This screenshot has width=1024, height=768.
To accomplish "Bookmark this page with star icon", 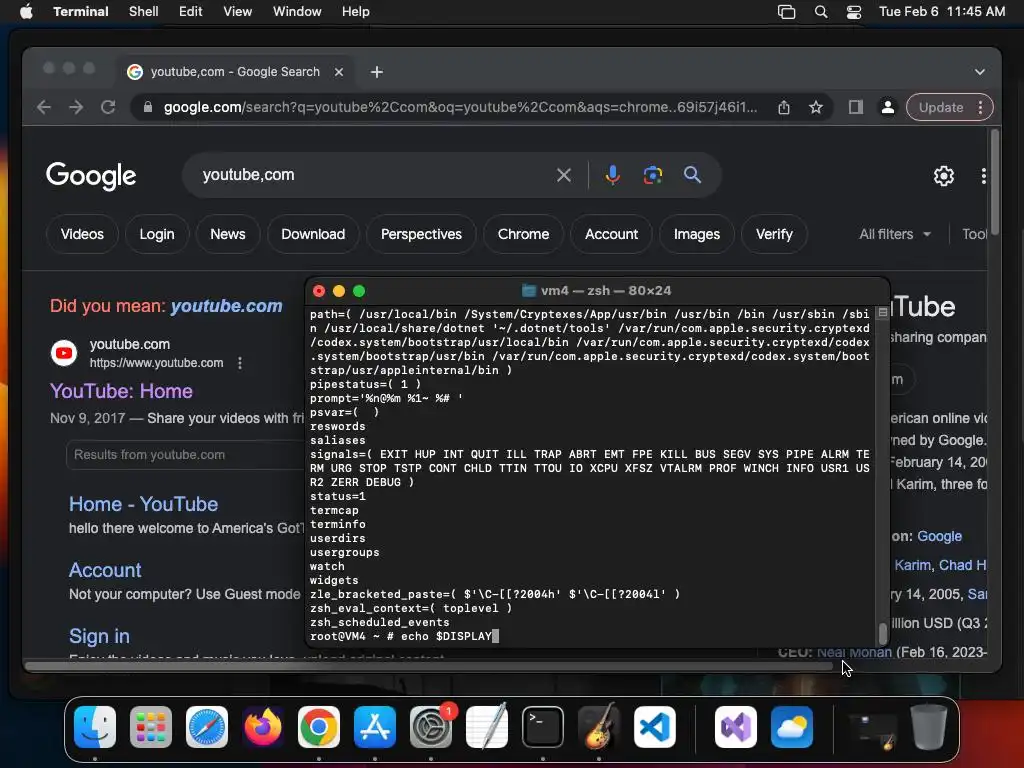I will click(x=816, y=107).
